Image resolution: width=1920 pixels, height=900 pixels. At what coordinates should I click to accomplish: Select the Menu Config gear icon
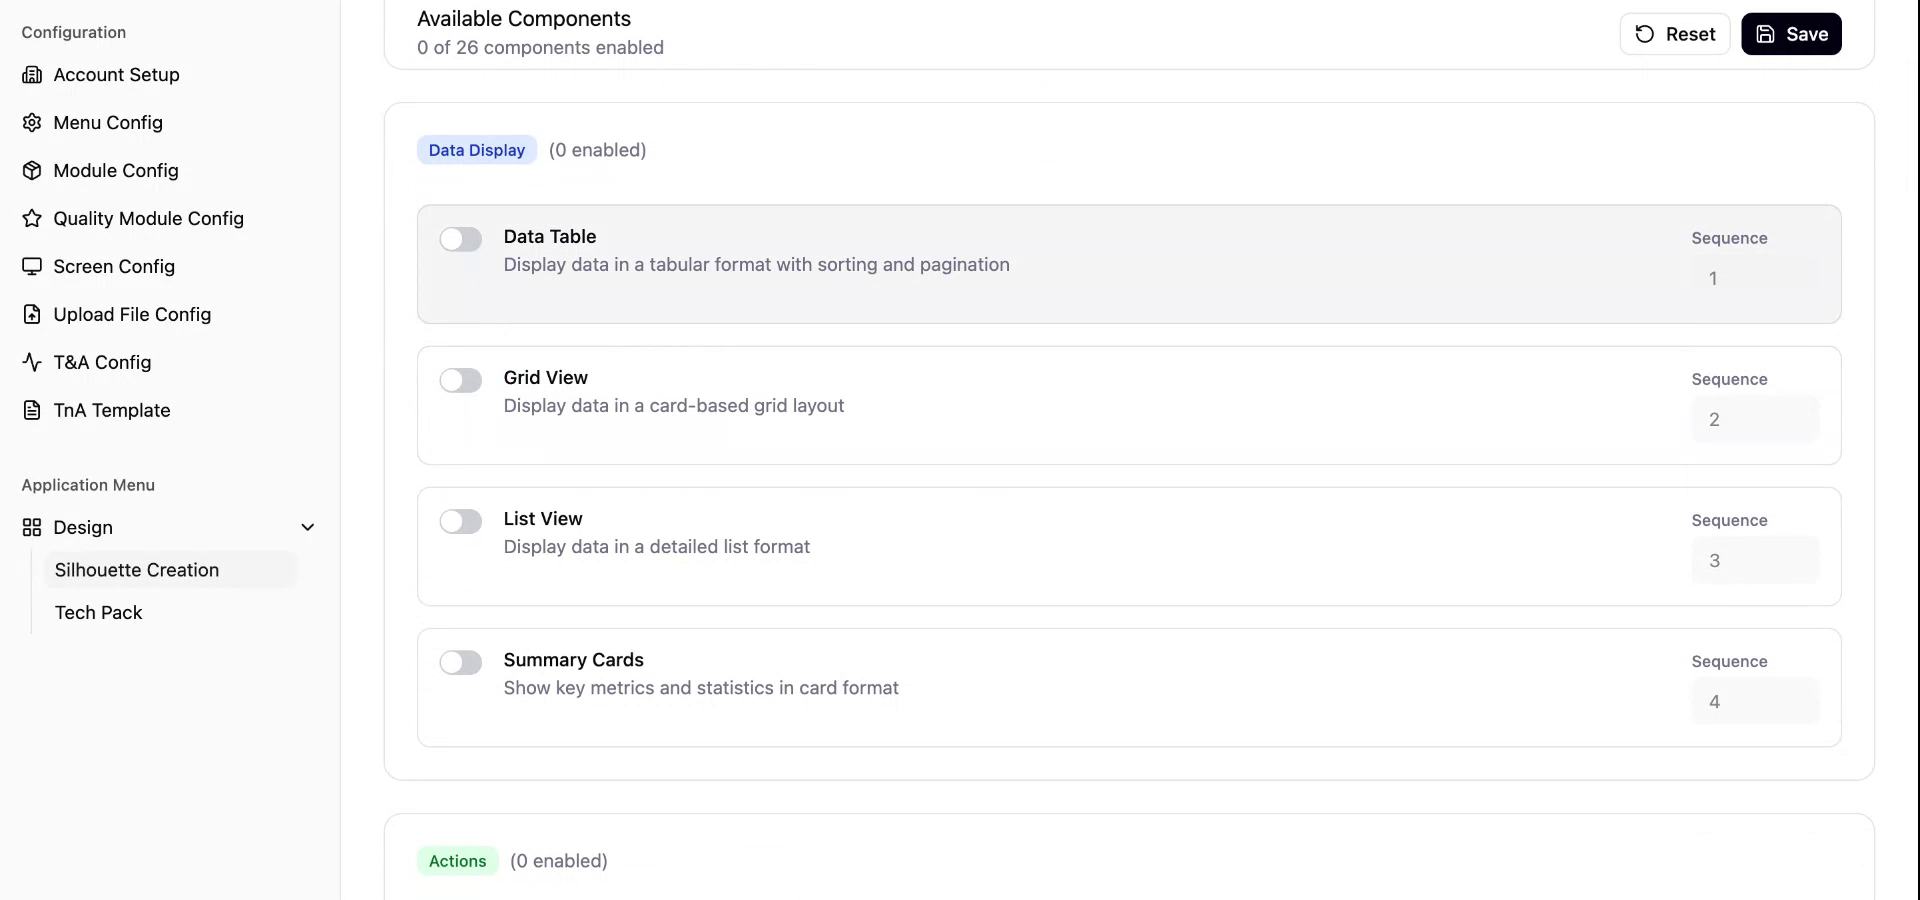coord(33,122)
